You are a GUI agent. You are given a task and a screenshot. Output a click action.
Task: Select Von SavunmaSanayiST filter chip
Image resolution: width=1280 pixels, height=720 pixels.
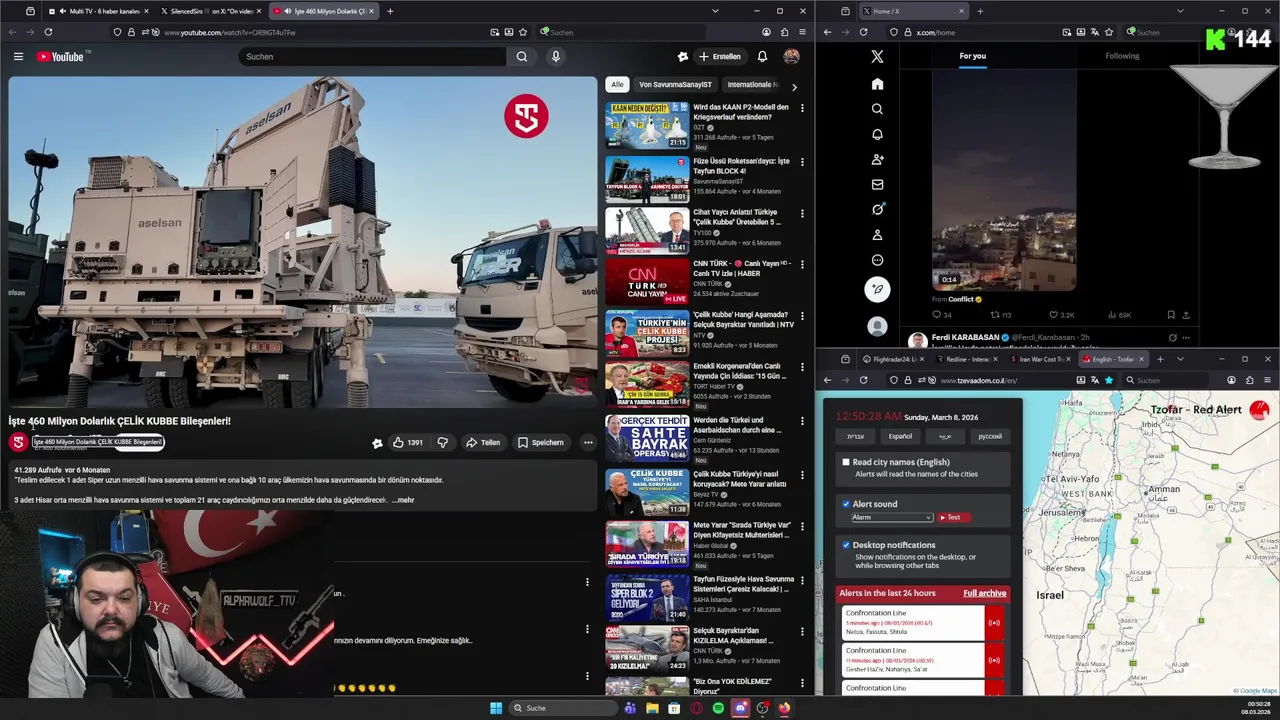675,85
